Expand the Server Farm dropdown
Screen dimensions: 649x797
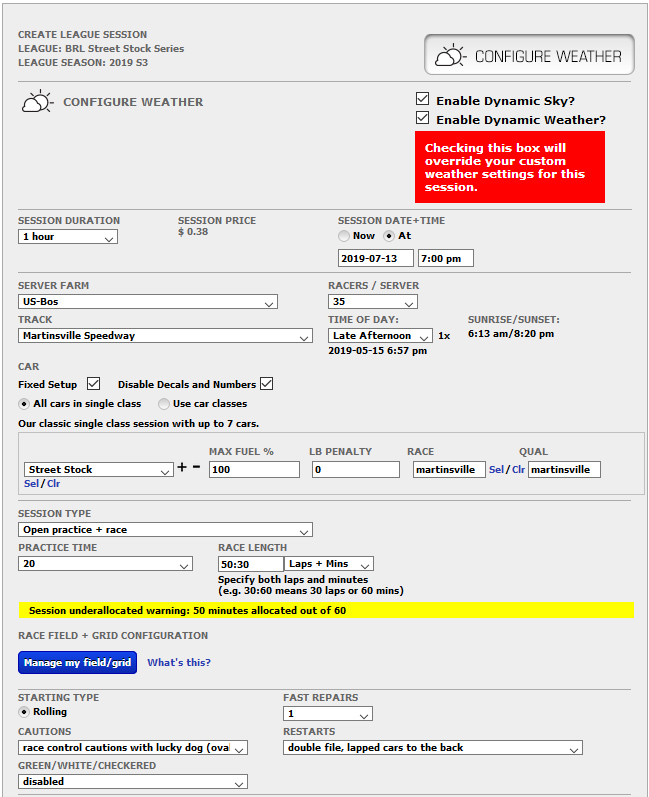pyautogui.click(x=148, y=302)
